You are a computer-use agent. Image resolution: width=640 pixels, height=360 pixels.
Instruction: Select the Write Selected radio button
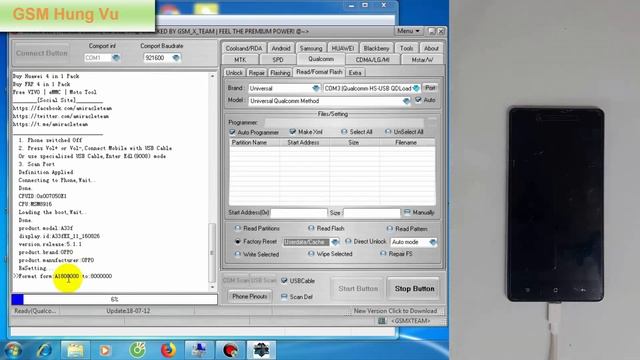point(238,254)
